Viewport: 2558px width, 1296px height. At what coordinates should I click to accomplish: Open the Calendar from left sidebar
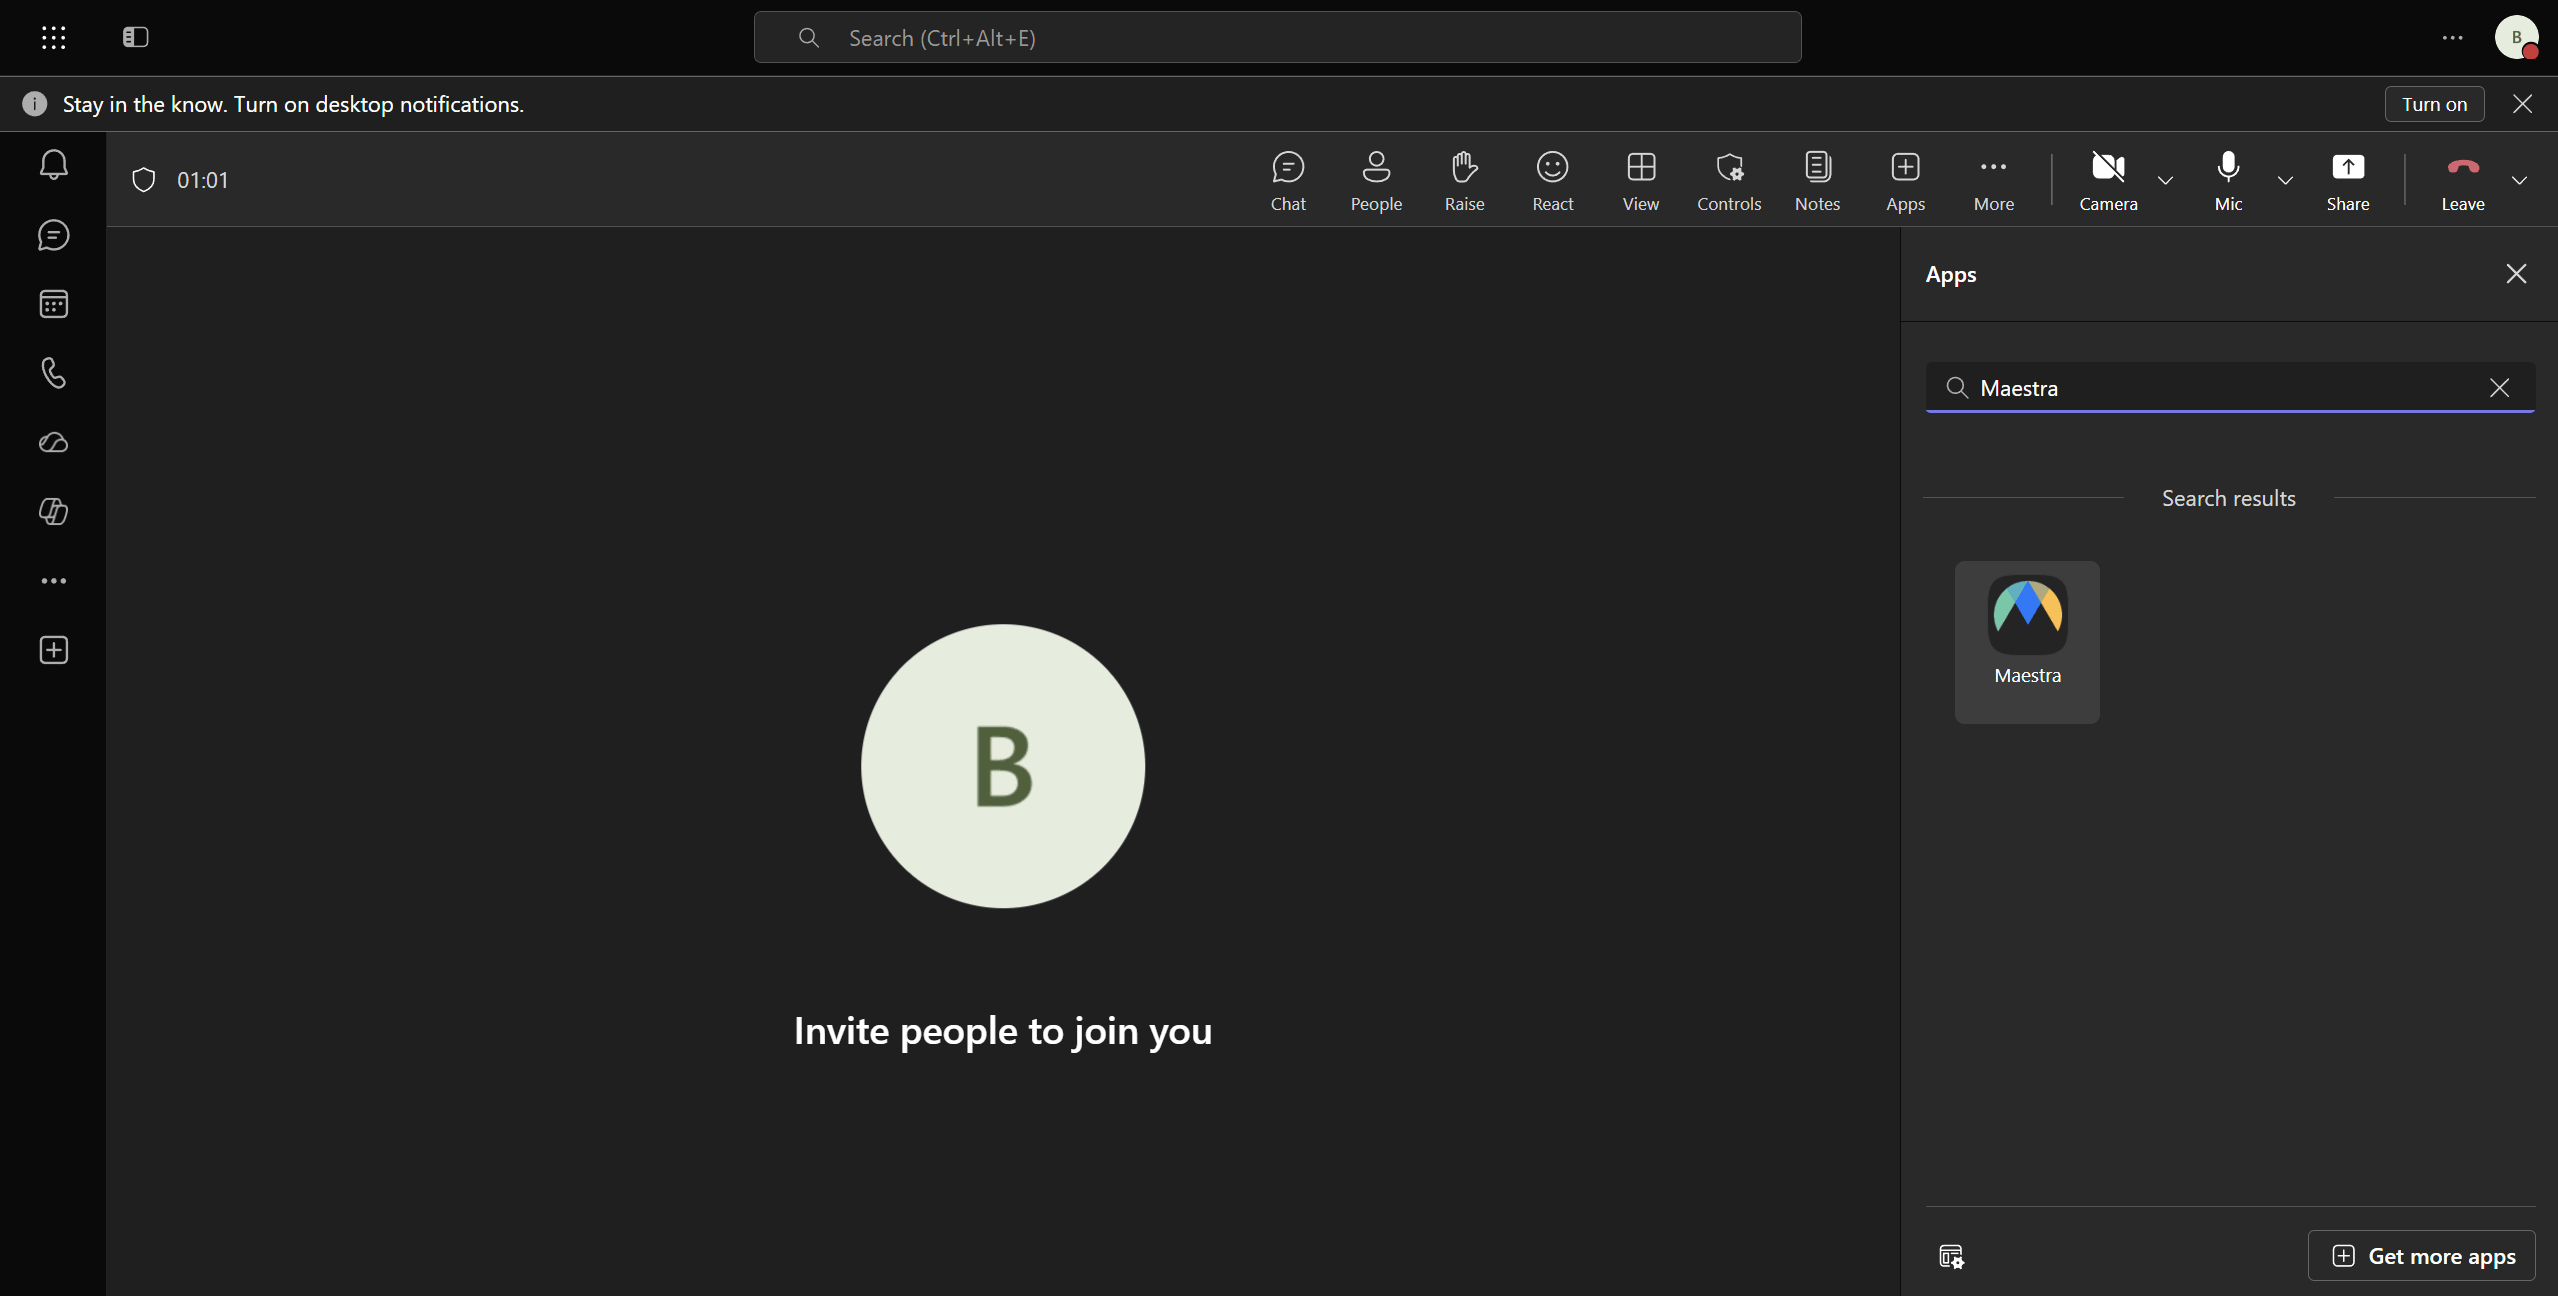tap(54, 304)
